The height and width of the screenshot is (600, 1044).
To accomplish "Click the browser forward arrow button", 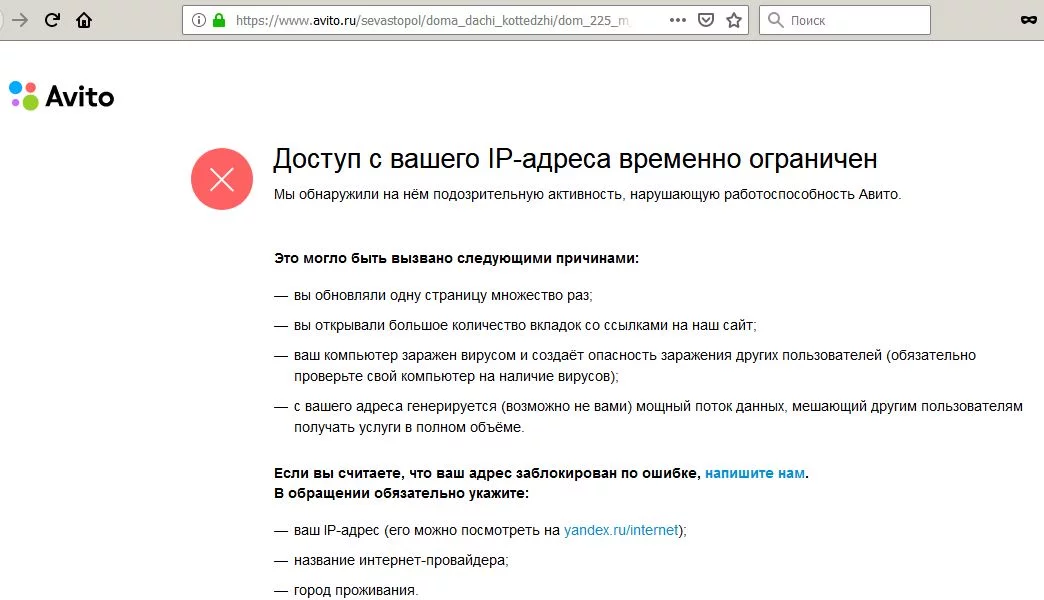I will tap(20, 20).
